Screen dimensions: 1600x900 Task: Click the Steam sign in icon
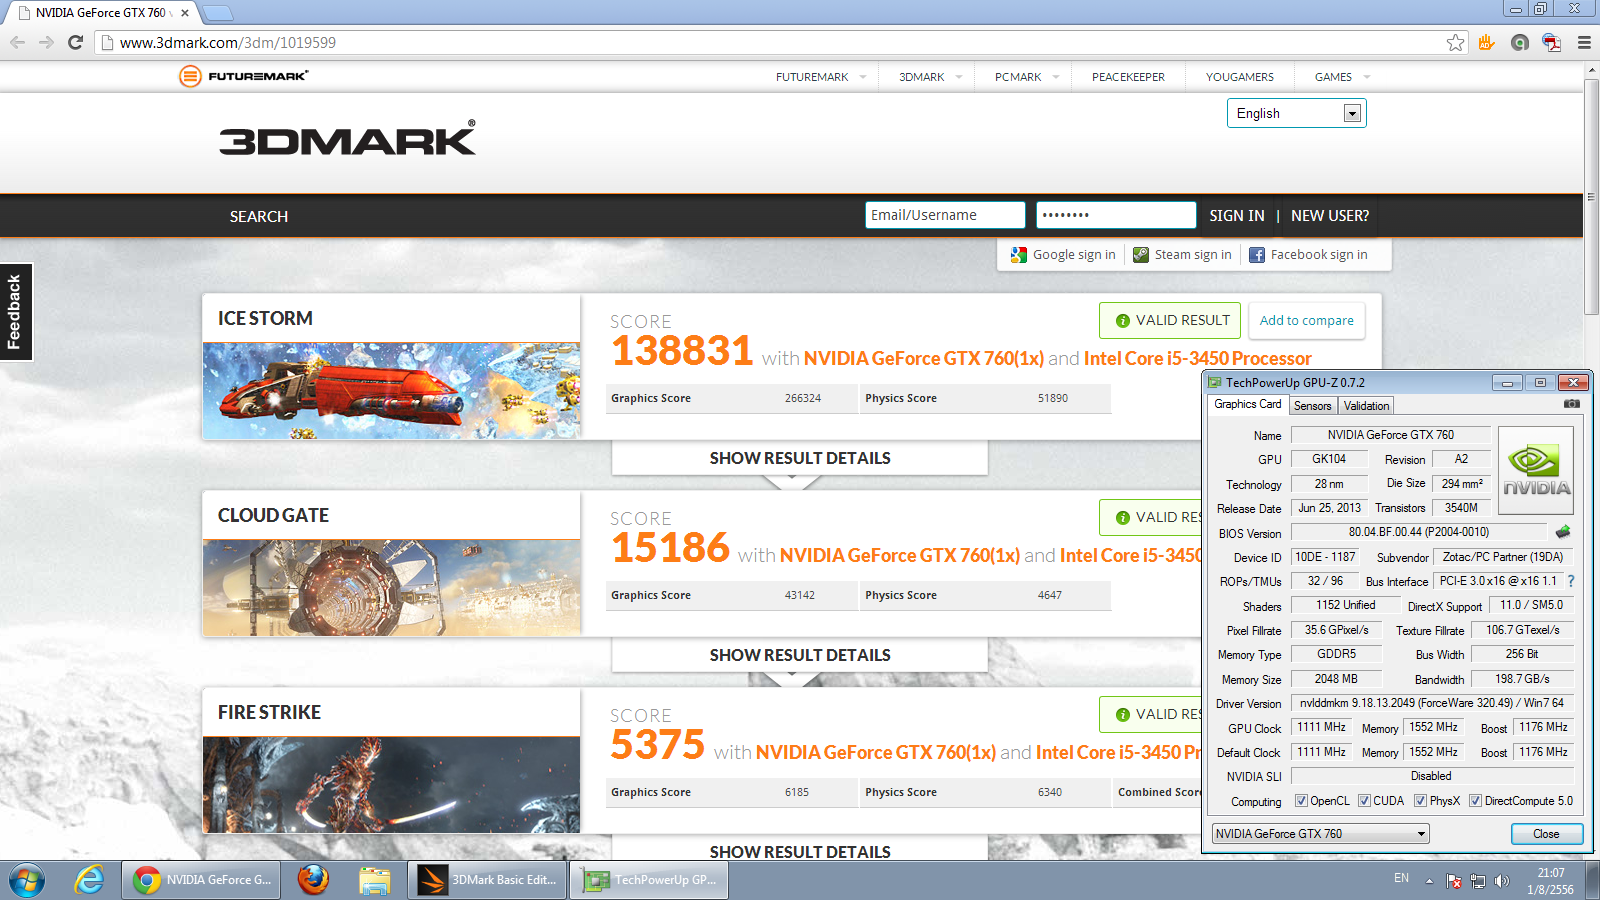(1141, 255)
